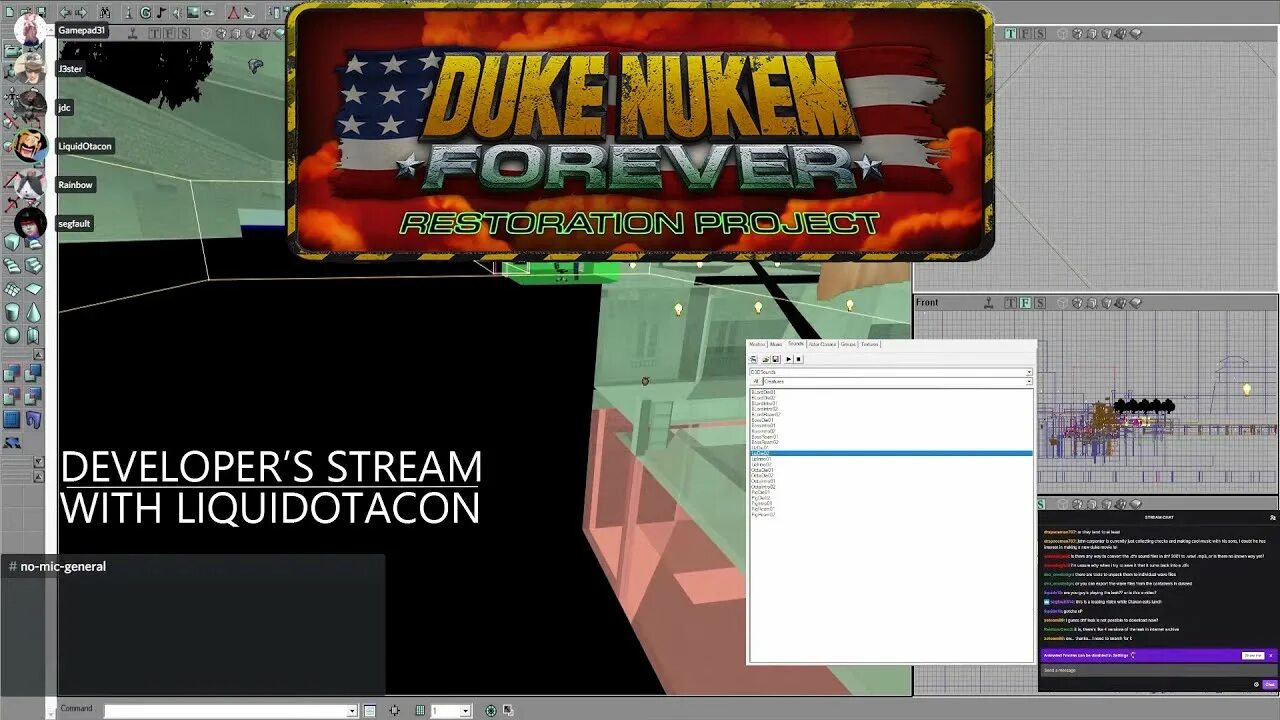This screenshot has width=1280, height=720.
Task: Open the no-mic-general channel header
Action: tap(57, 566)
